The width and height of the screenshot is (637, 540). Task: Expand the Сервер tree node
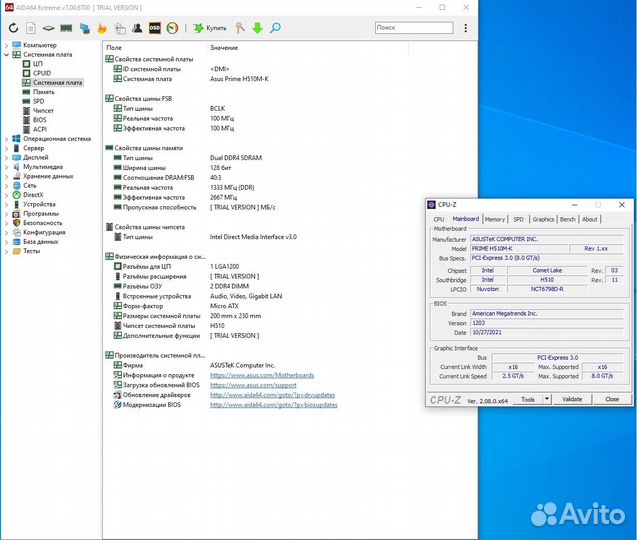tap(6, 148)
